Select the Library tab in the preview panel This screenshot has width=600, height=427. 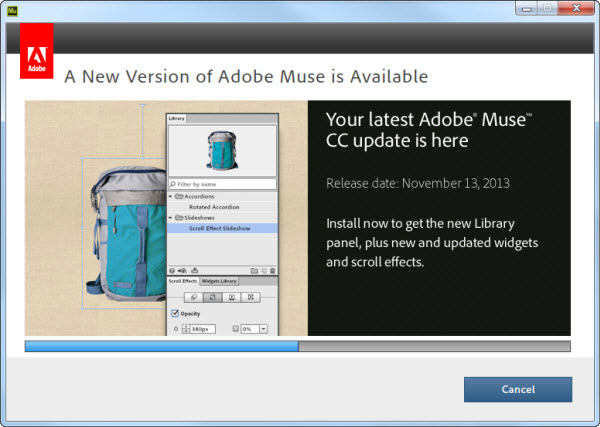pyautogui.click(x=177, y=118)
